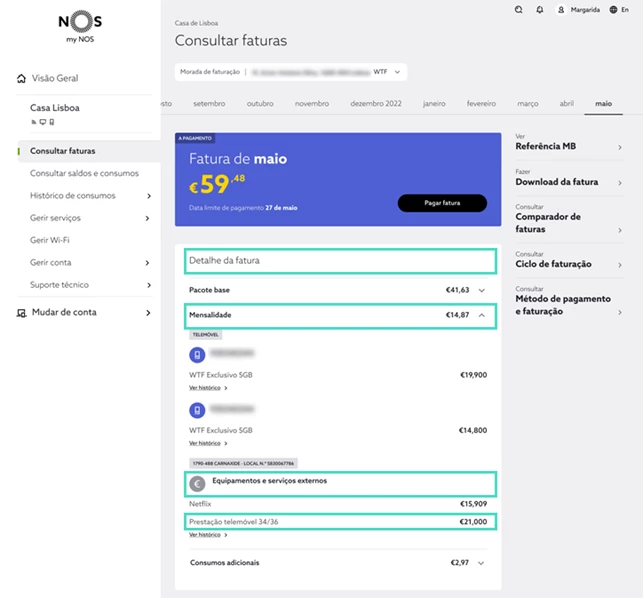Viewport: 643px width, 598px height.
Task: Open notifications bell icon
Action: (540, 9)
